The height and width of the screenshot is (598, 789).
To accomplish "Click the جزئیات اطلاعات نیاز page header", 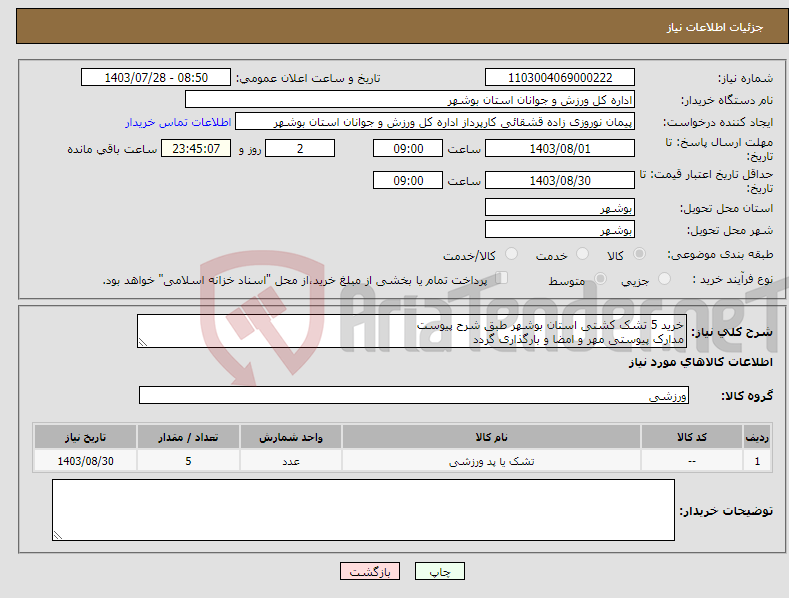I will click(715, 27).
